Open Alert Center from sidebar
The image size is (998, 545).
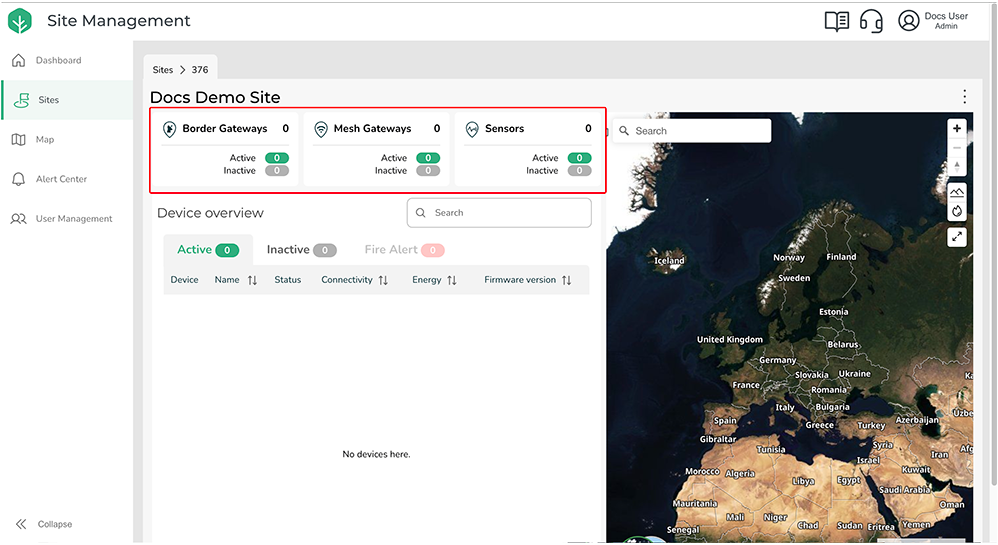pos(61,179)
